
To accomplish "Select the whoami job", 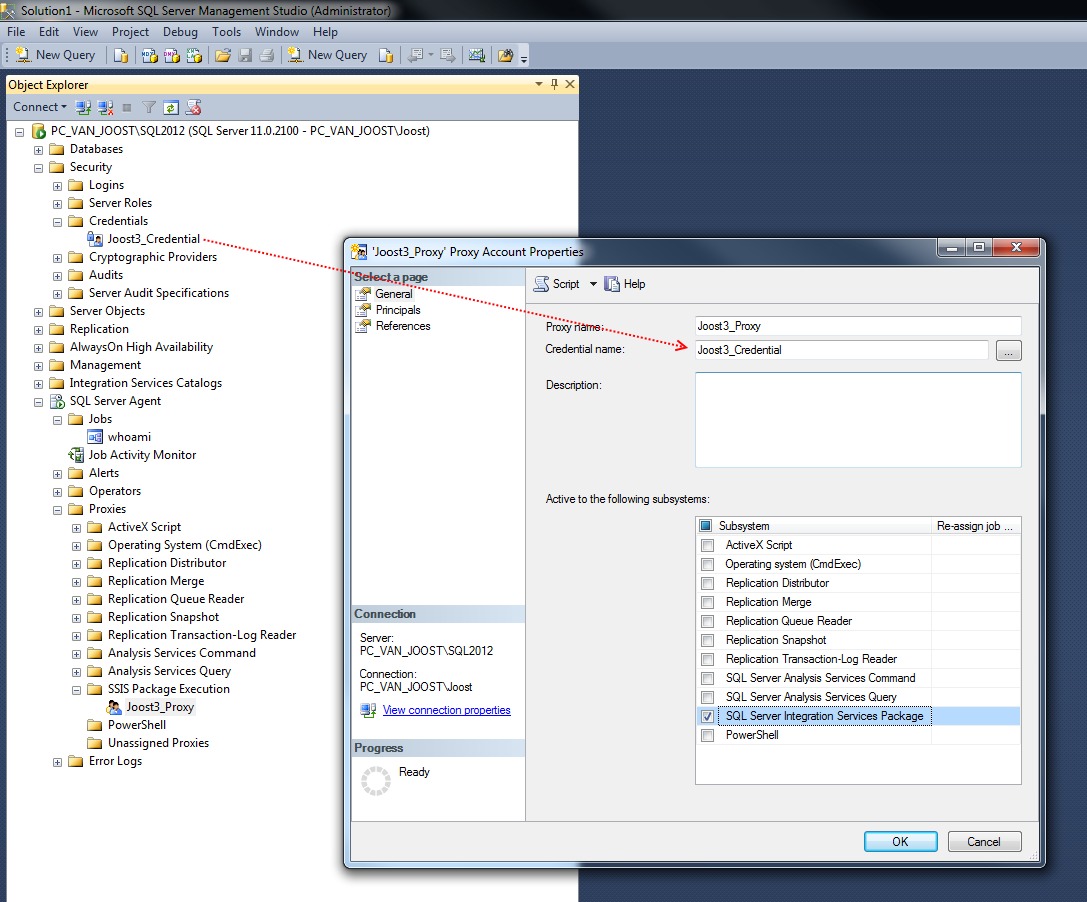I will point(129,437).
